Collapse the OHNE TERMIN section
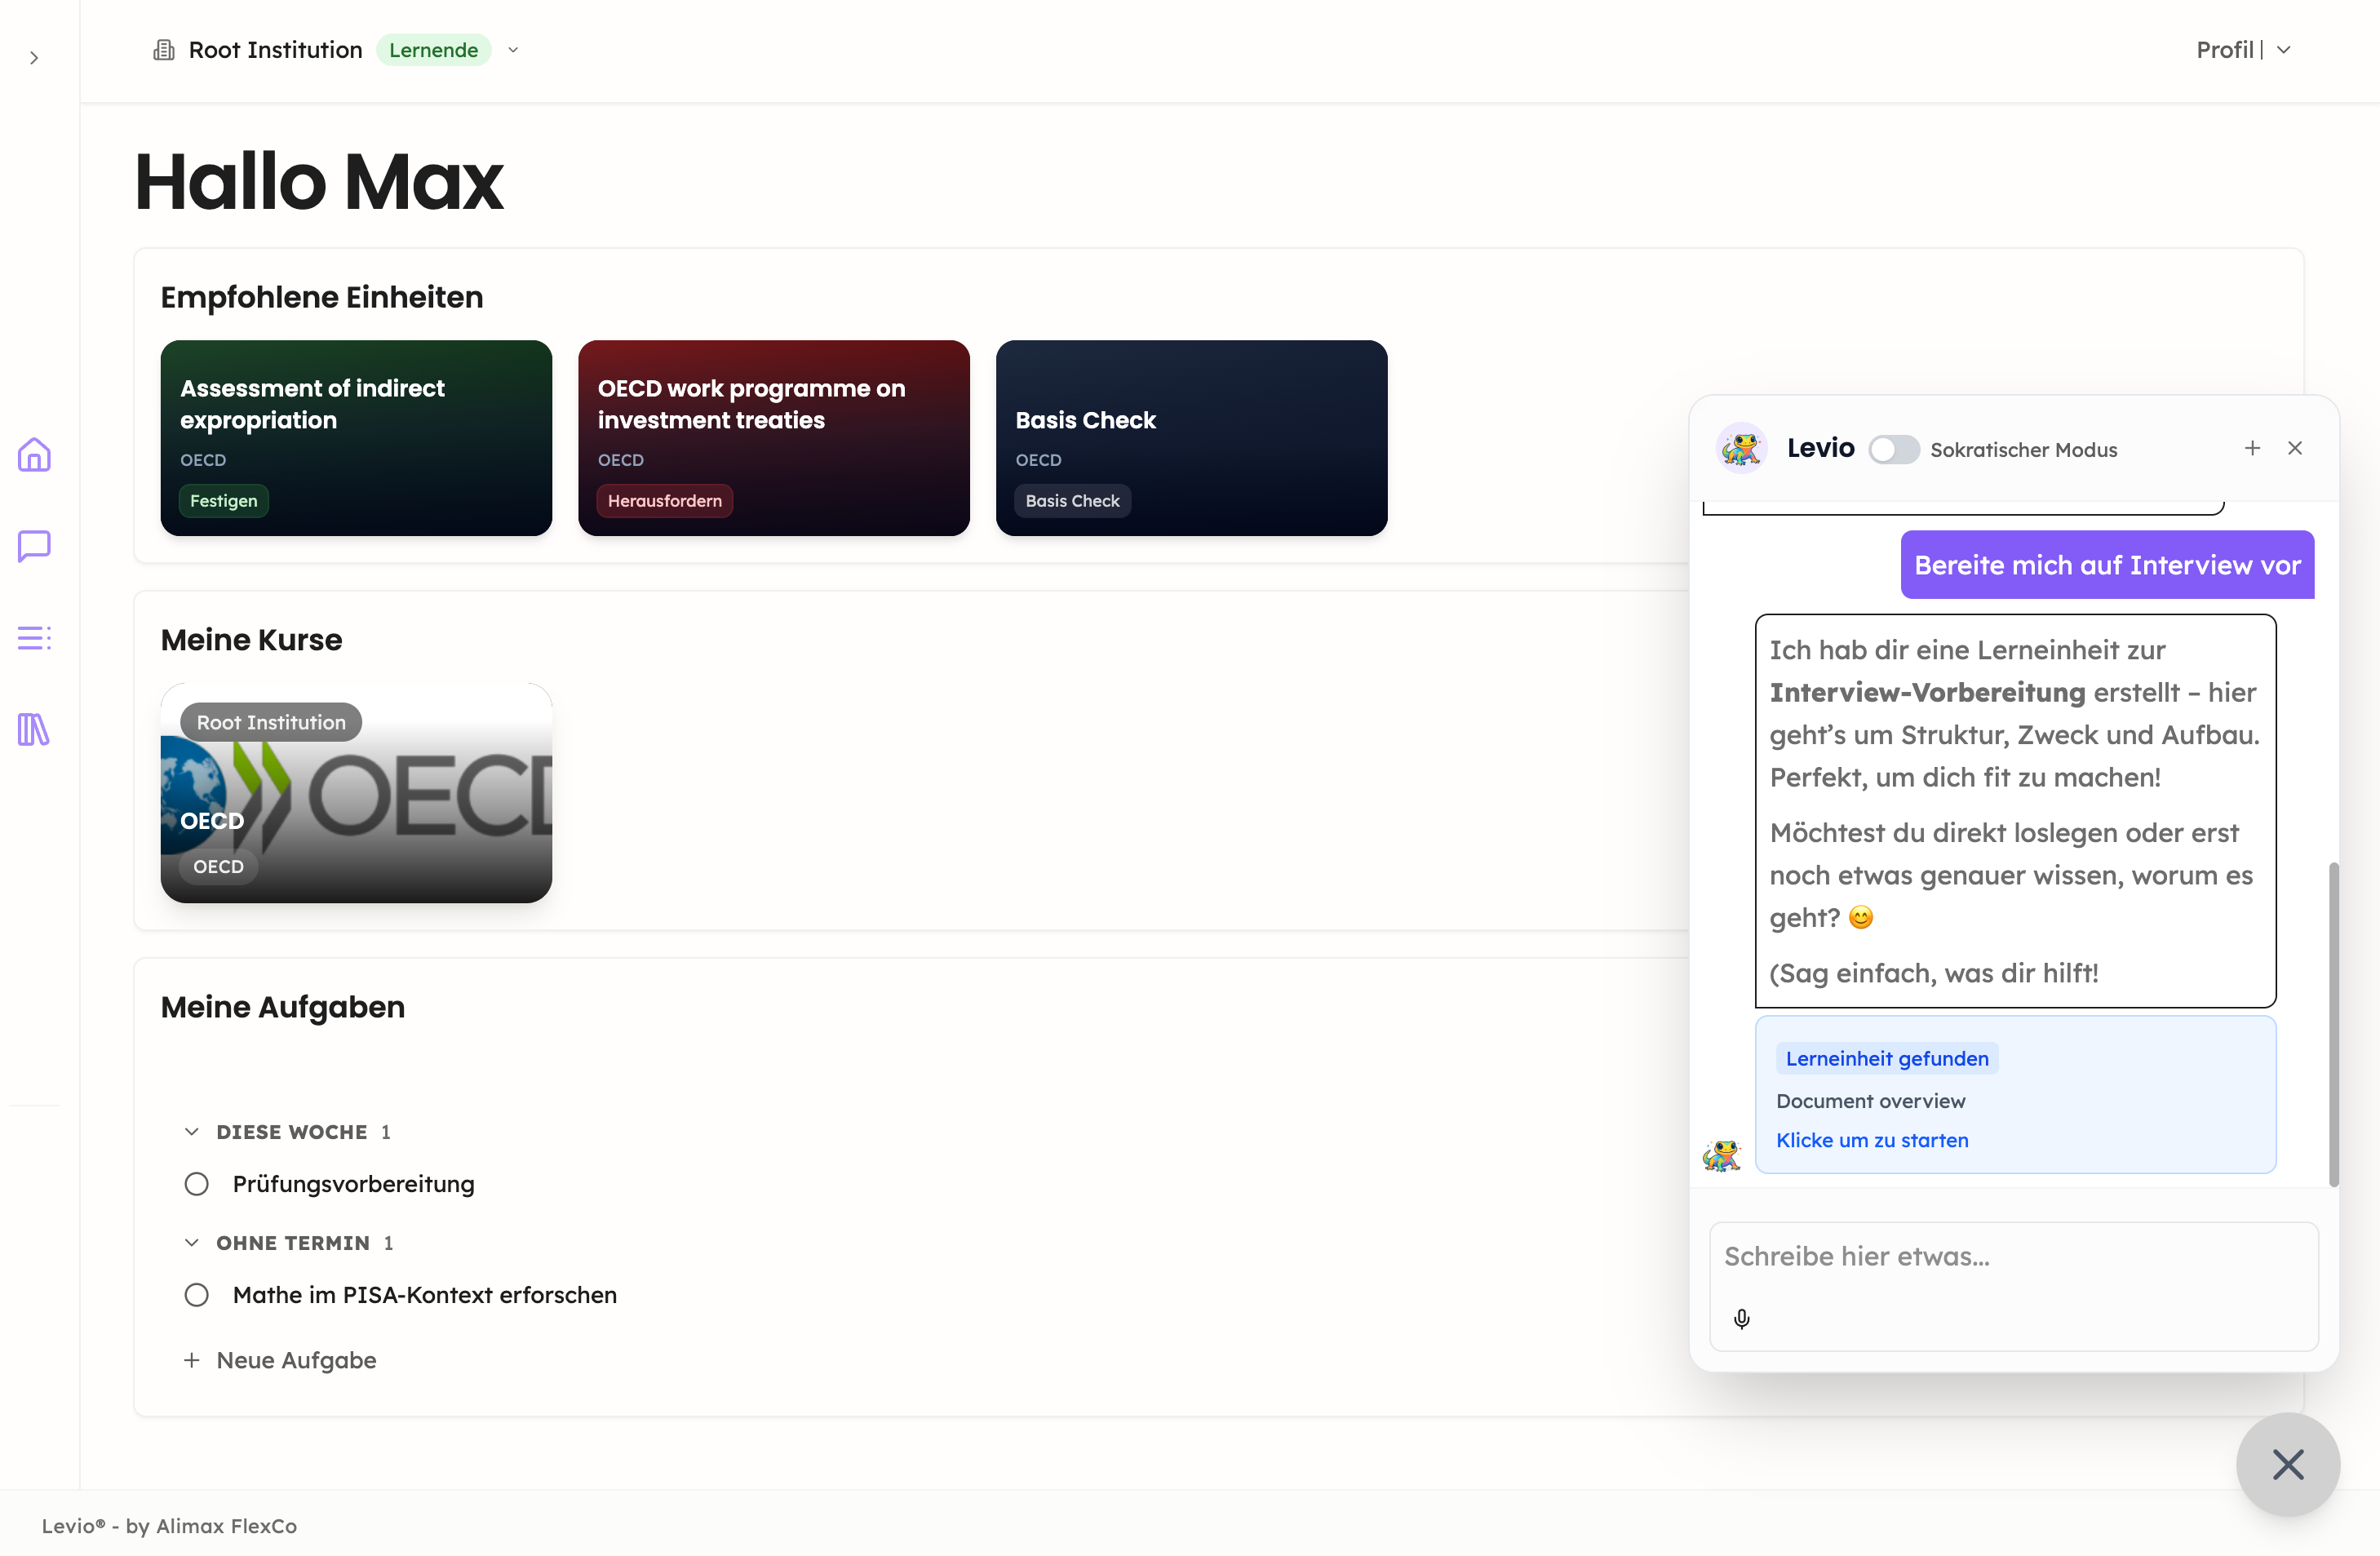The width and height of the screenshot is (2380, 1556). 192,1243
